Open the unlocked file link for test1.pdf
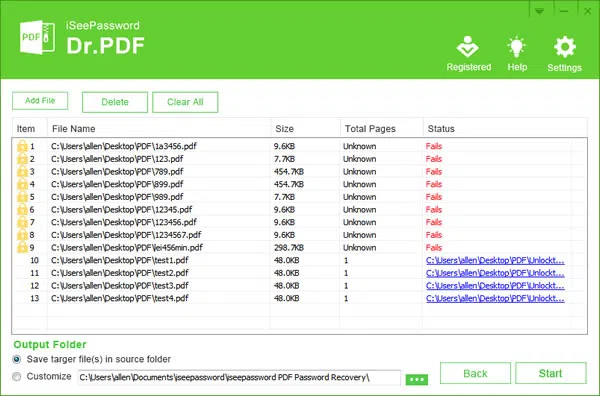The height and width of the screenshot is (396, 600). click(495, 260)
